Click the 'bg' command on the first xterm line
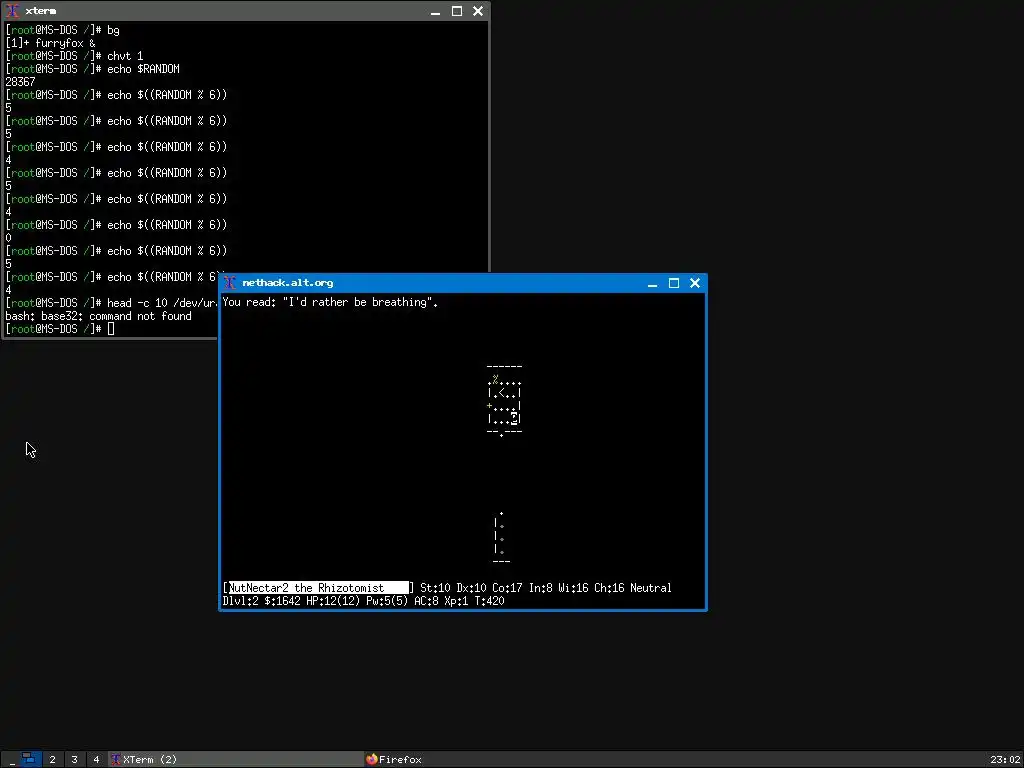Screen dimensions: 1024x768 [113, 30]
